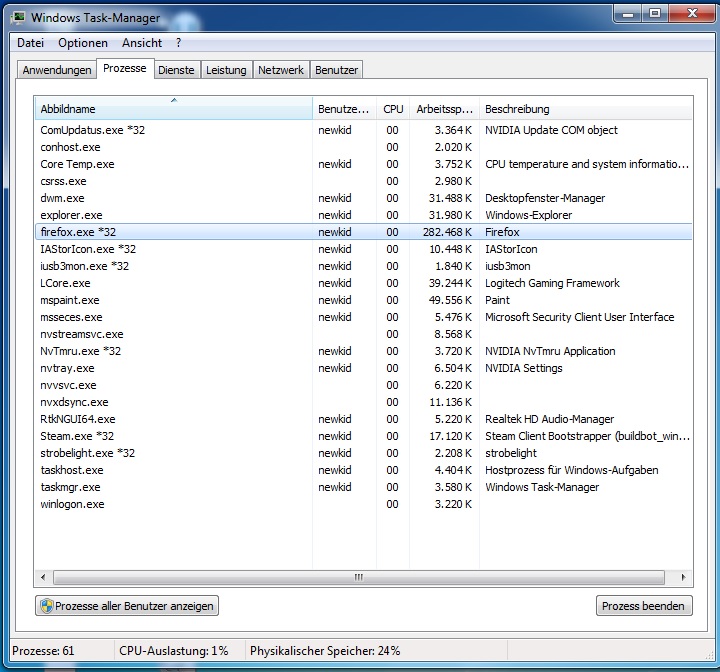Screen dimensions: 720x672
Task: Sort by Abbildname column header
Action: pyautogui.click(x=174, y=109)
